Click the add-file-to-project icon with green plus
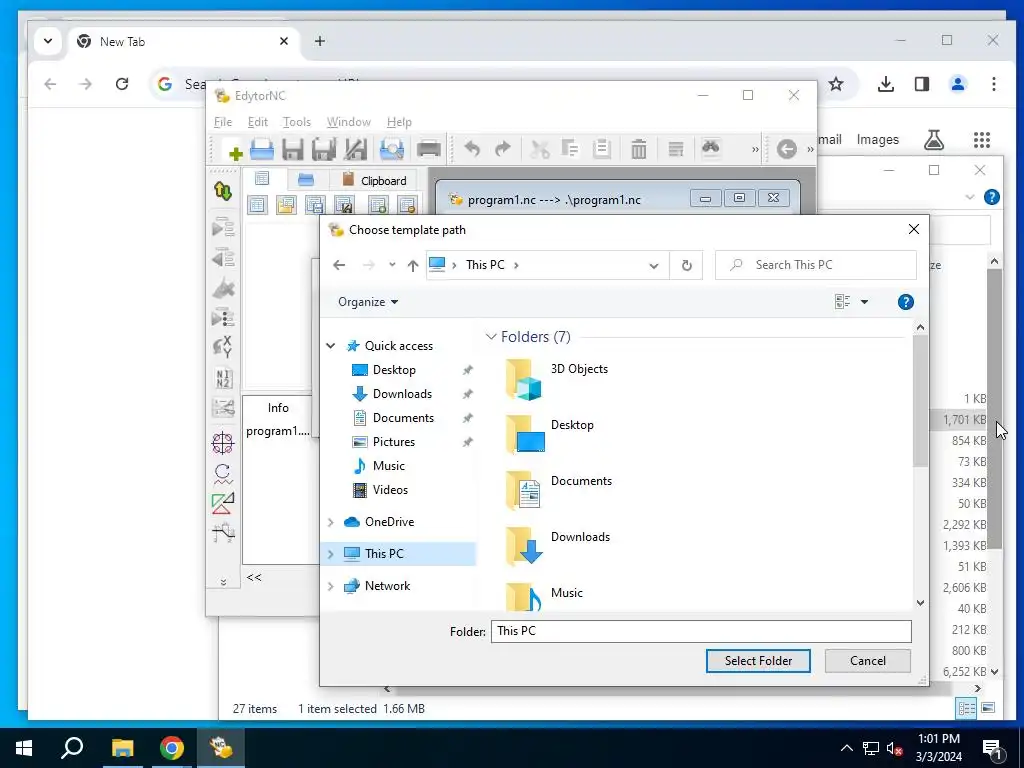 pyautogui.click(x=378, y=205)
